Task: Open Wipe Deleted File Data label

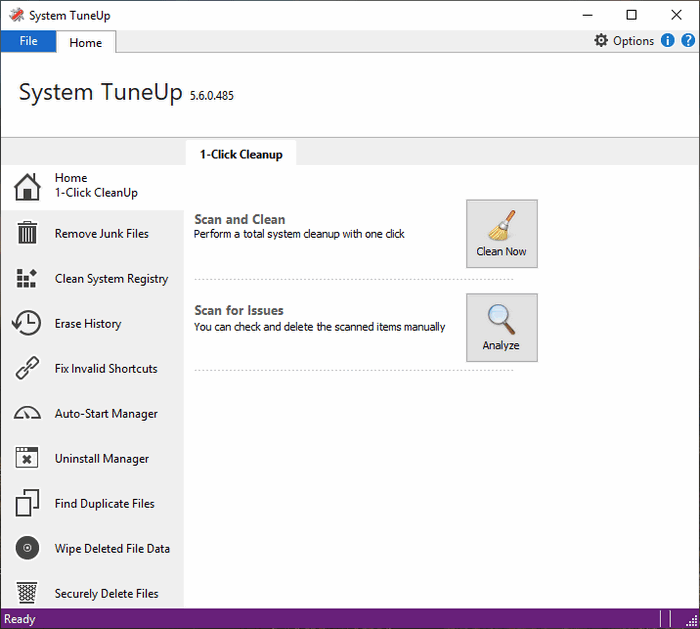Action: 112,548
